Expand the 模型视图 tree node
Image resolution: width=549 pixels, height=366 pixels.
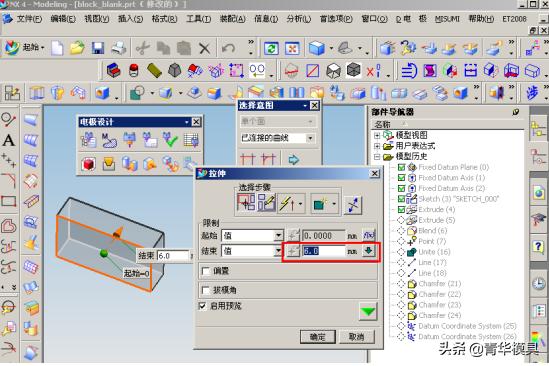click(377, 135)
